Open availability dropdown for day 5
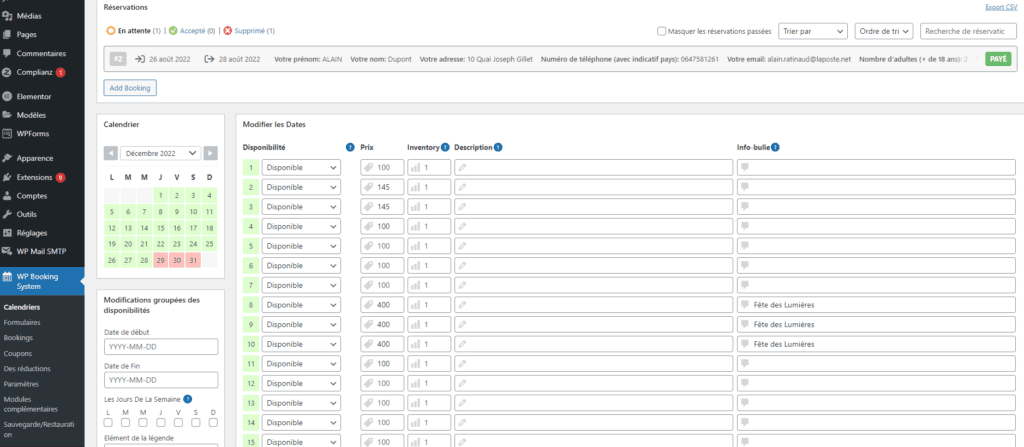1024x447 pixels. point(301,246)
